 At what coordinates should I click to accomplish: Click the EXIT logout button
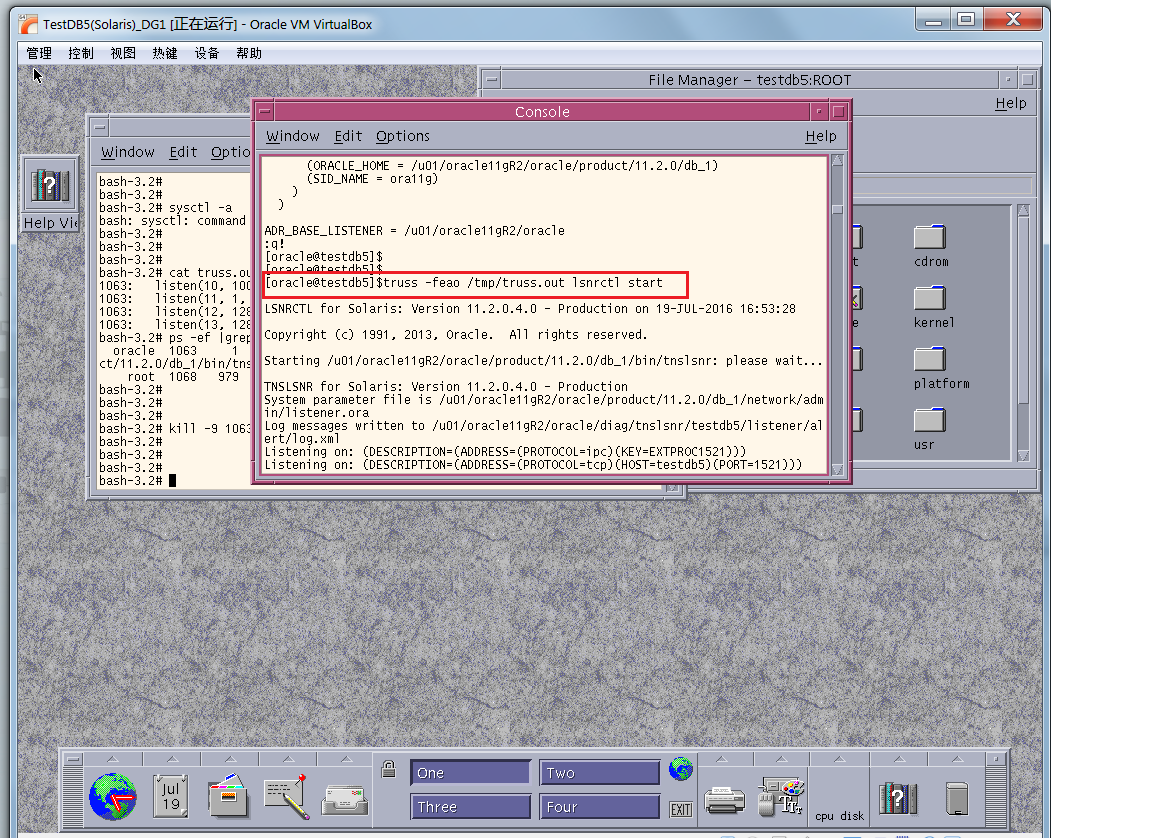pyautogui.click(x=681, y=809)
